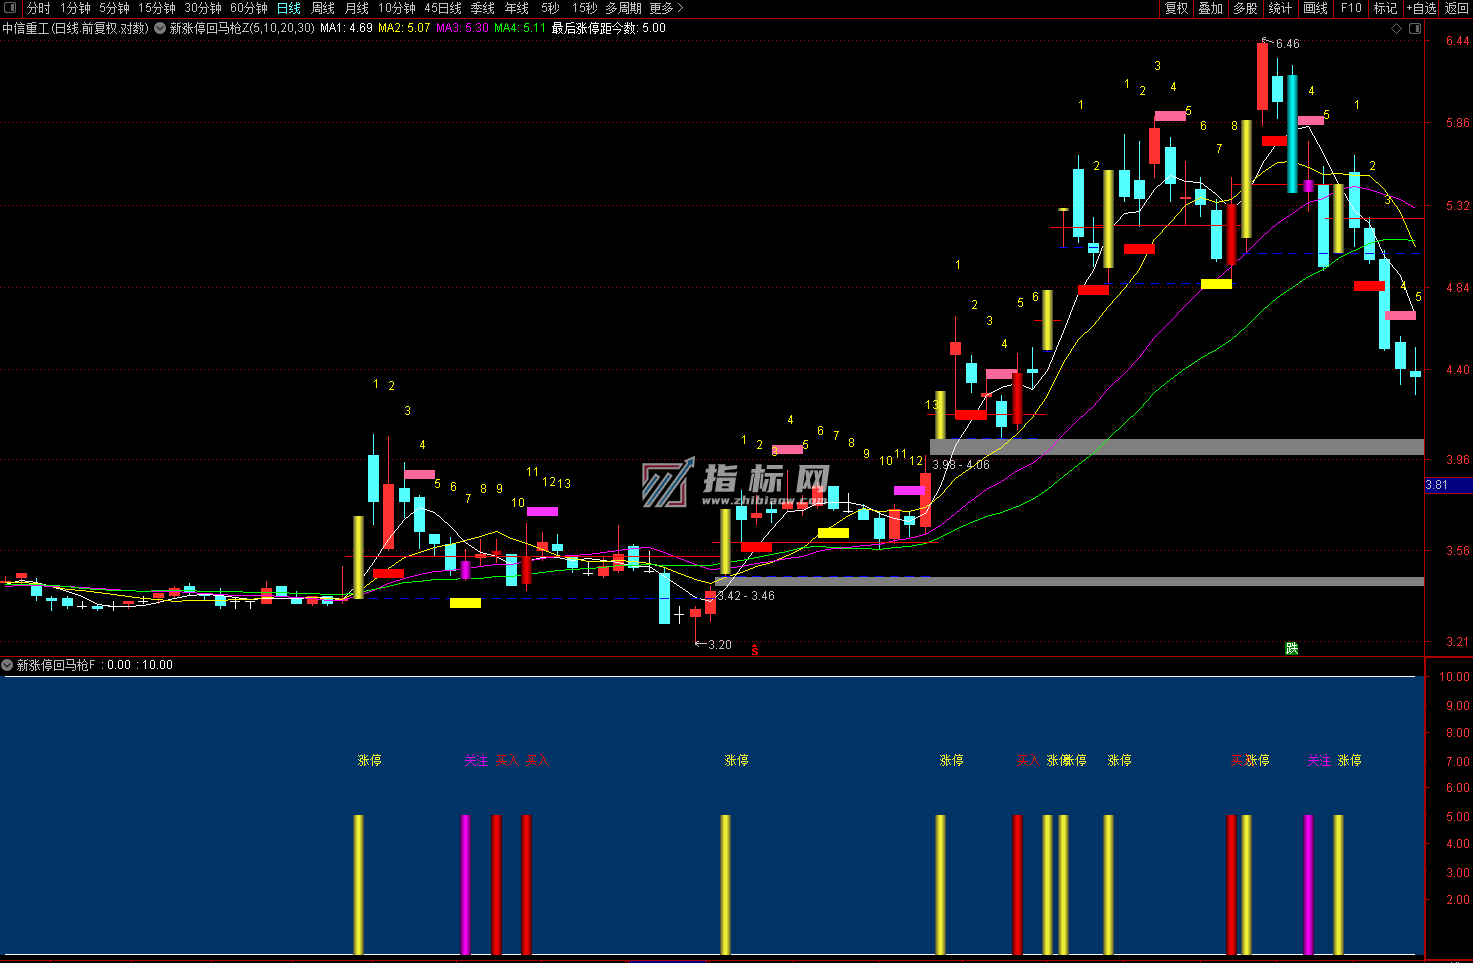
Task: Click the upper gray support band
Action: tap(1176, 447)
